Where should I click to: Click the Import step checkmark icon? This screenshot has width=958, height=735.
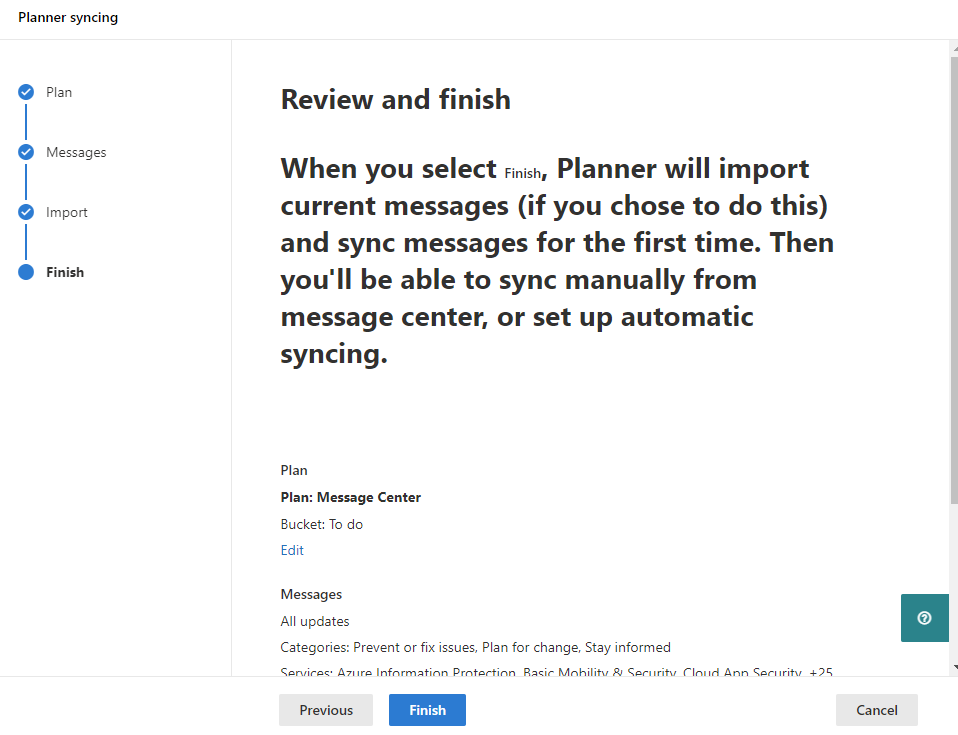(x=26, y=212)
